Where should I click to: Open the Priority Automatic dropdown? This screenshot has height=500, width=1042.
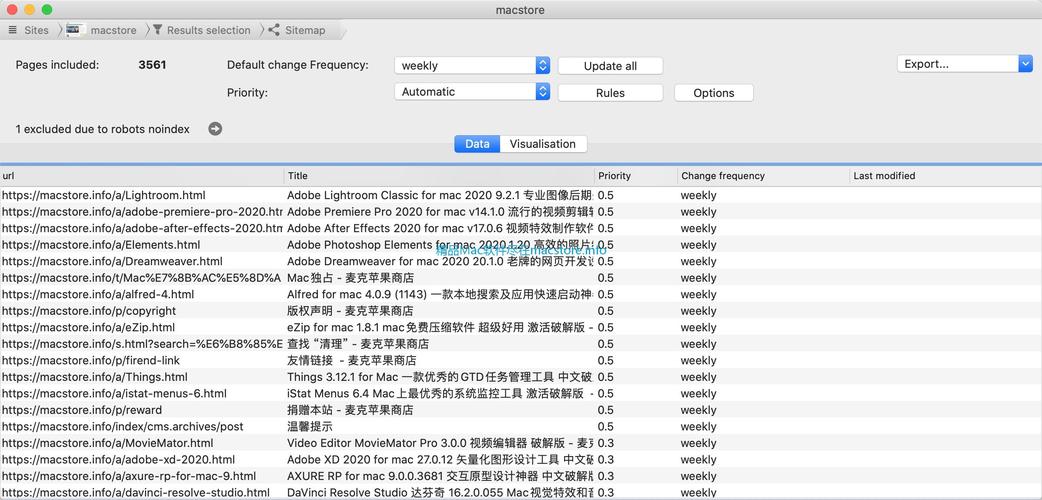[472, 92]
